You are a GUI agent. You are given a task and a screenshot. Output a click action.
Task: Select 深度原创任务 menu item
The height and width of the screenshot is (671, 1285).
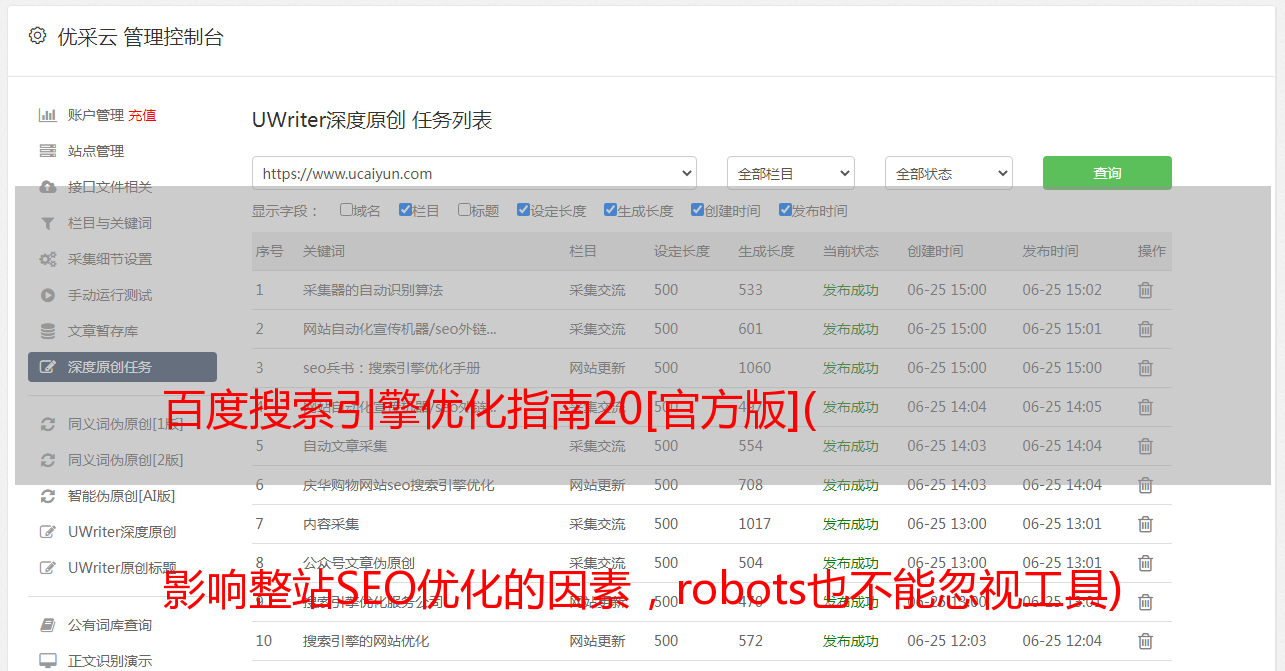tap(122, 367)
